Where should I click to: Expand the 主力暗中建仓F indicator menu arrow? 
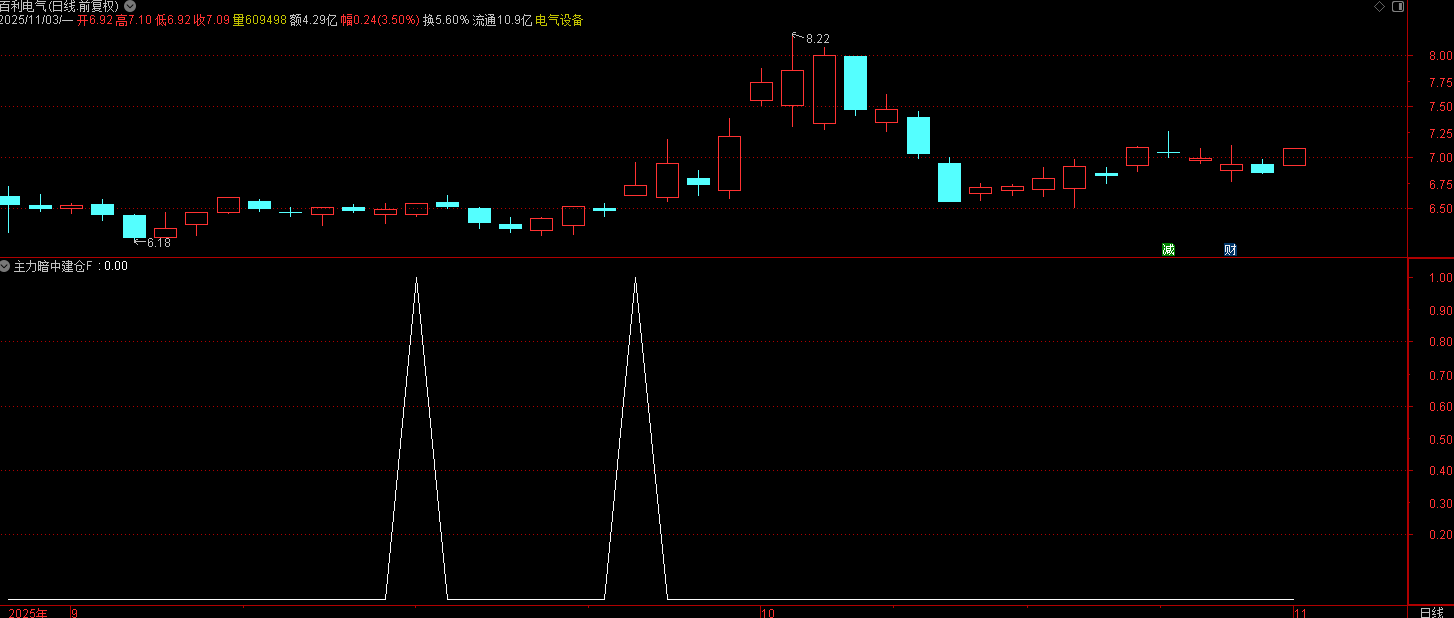point(6,266)
